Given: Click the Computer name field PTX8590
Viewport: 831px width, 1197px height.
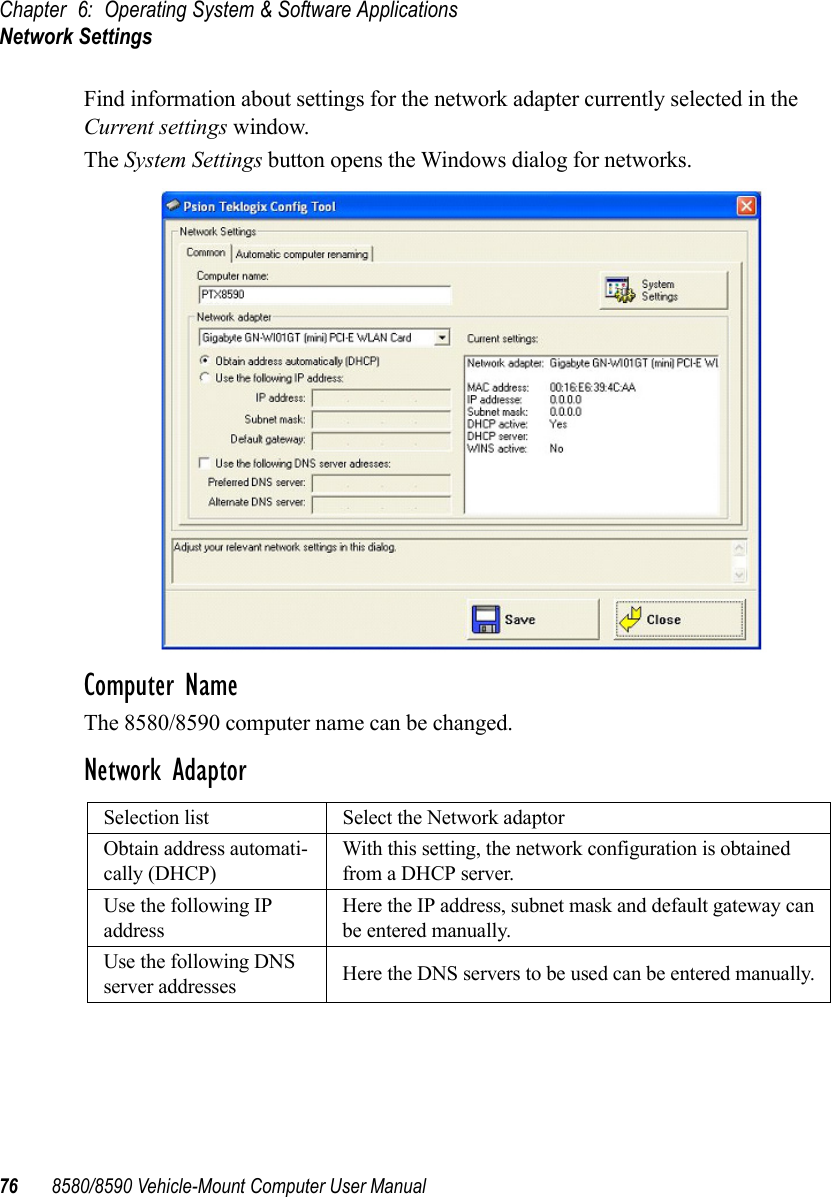Looking at the screenshot, I should point(324,295).
